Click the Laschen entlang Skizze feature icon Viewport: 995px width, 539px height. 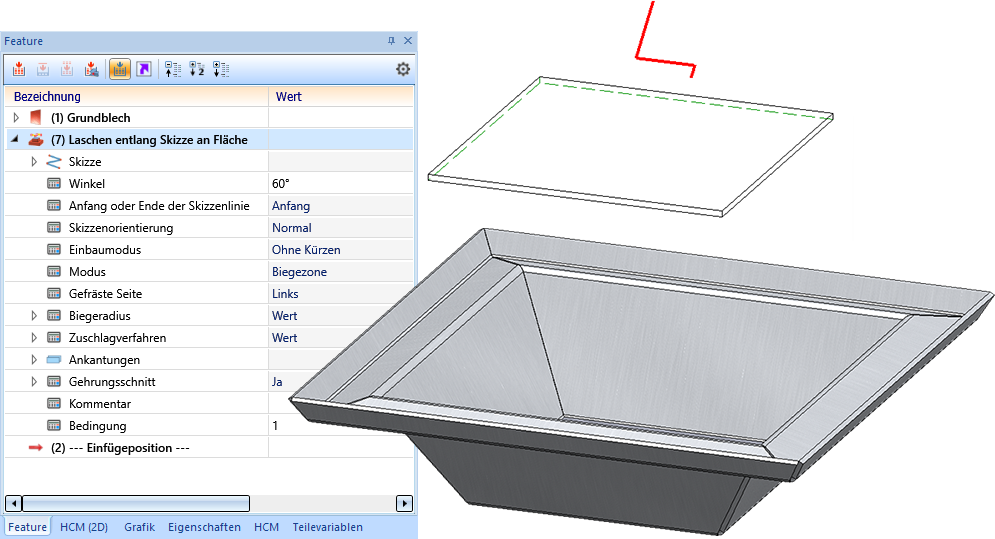point(36,139)
